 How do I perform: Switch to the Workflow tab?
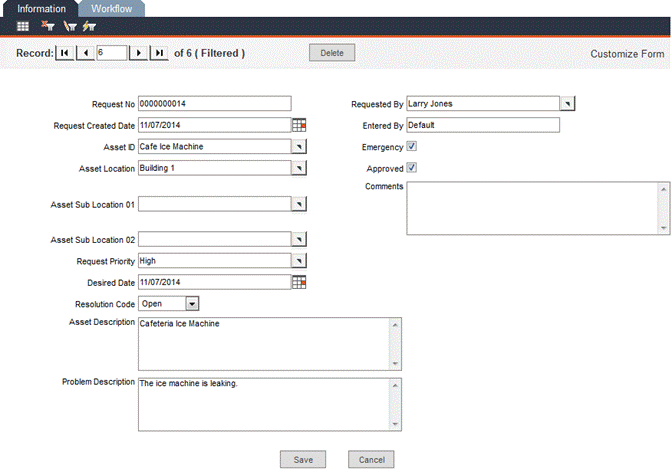click(111, 8)
